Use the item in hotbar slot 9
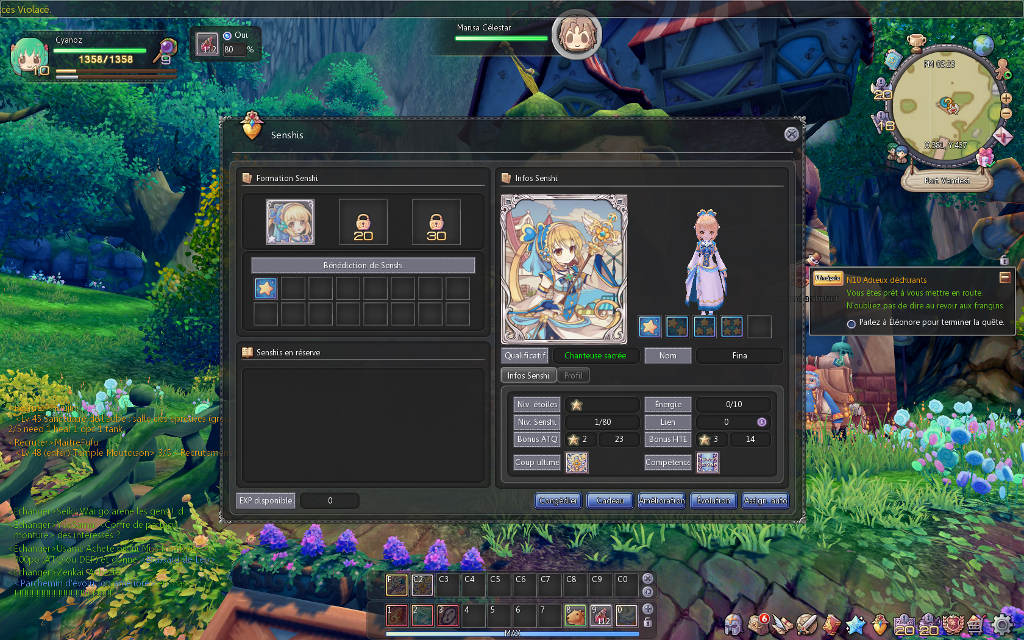1024x640 pixels. coord(601,615)
